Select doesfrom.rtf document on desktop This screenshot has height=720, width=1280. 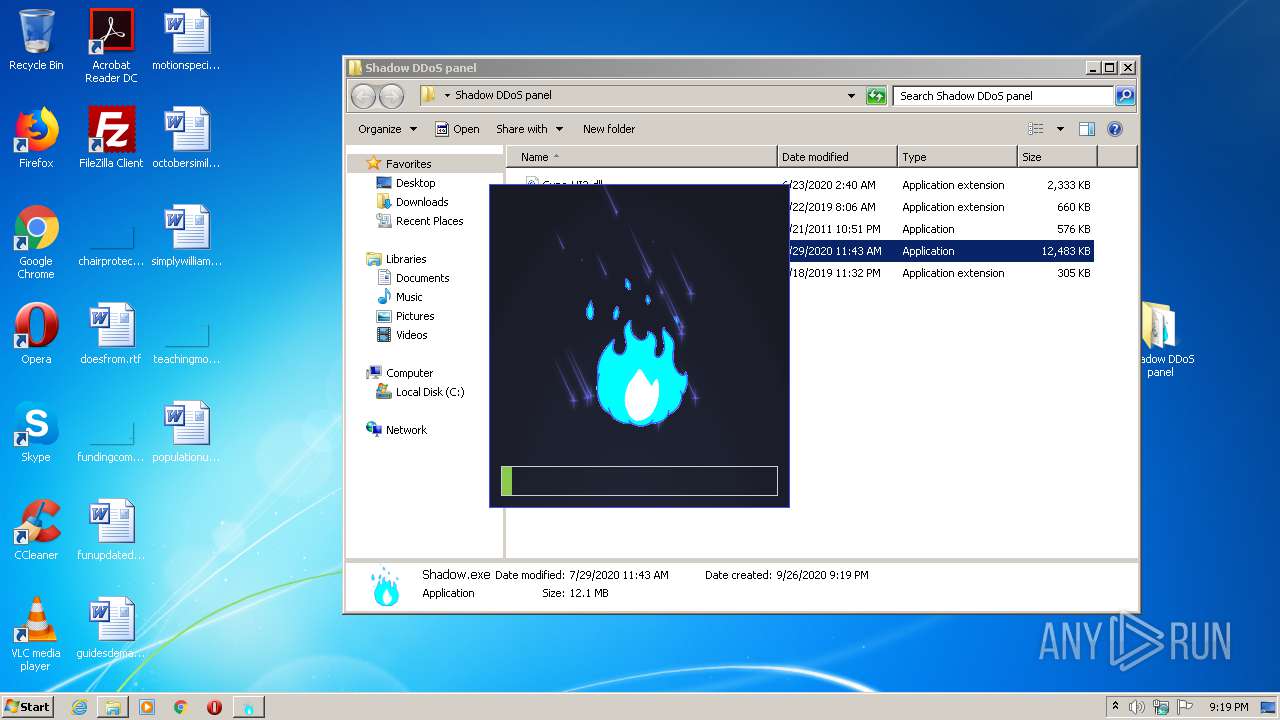111,334
